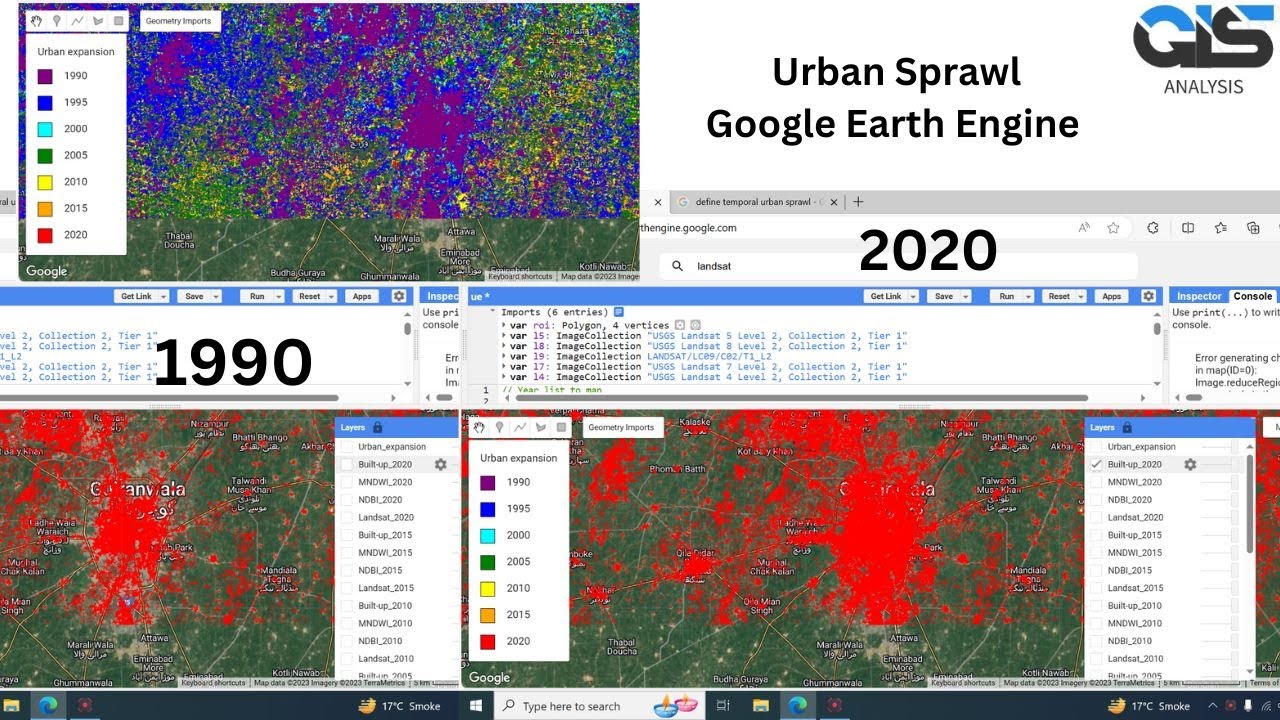
Task: Select the add marker tool in the 2020 map
Action: pyautogui.click(x=499, y=427)
